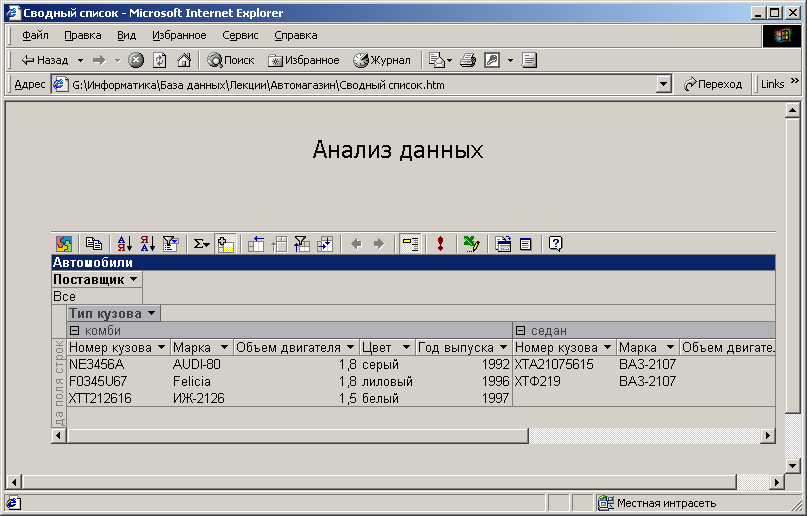Refresh the page in browser toolbar

[160, 60]
